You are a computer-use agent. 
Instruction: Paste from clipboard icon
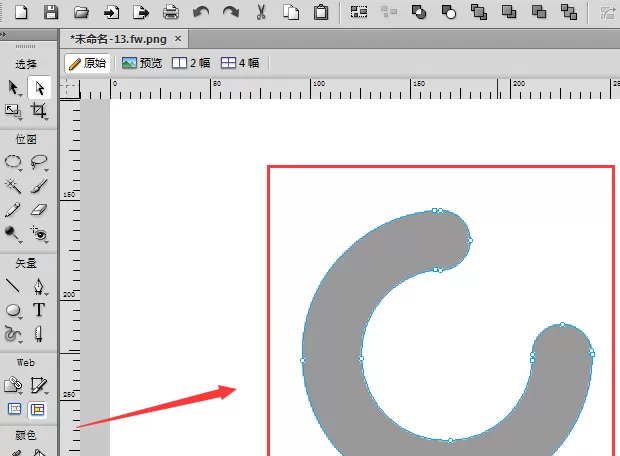[321, 12]
